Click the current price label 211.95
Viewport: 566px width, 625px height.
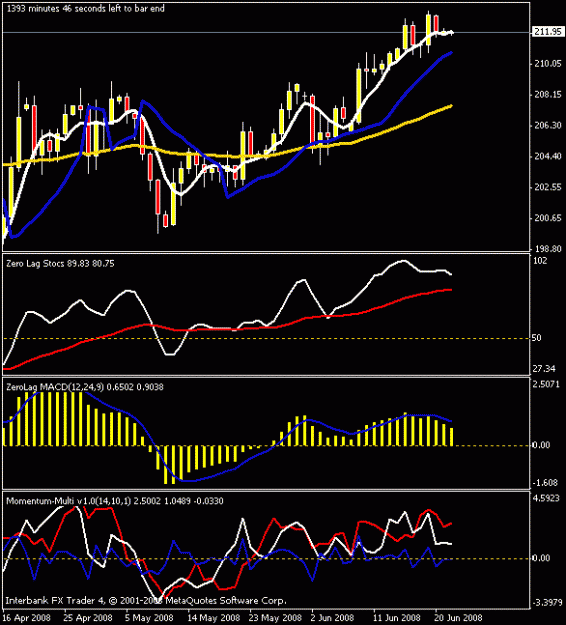[548, 32]
